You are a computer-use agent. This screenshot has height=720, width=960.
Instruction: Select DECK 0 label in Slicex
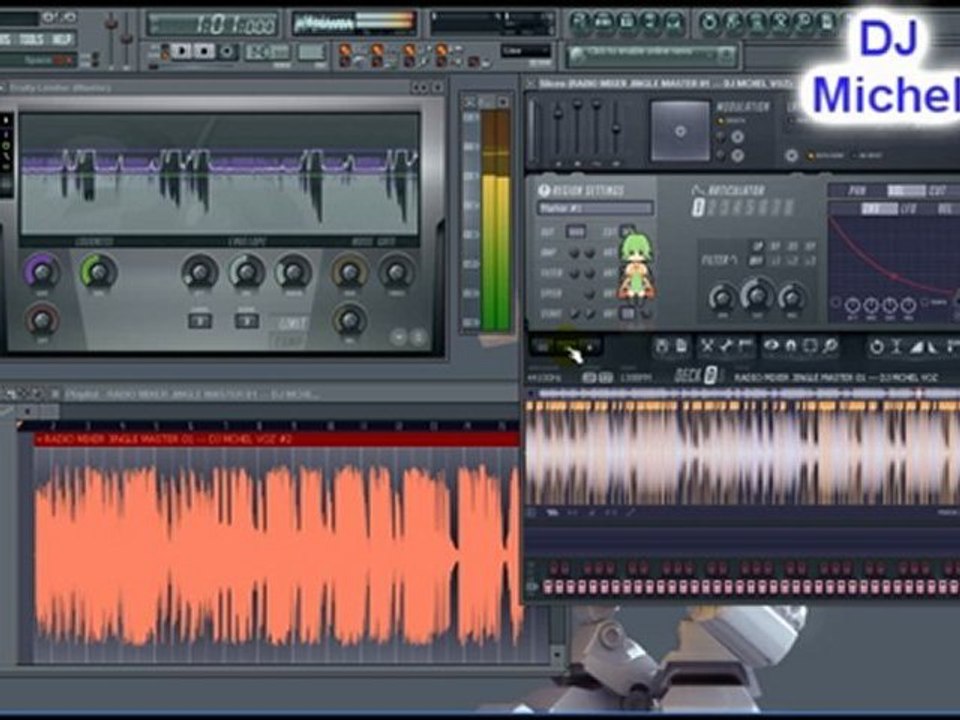[697, 375]
